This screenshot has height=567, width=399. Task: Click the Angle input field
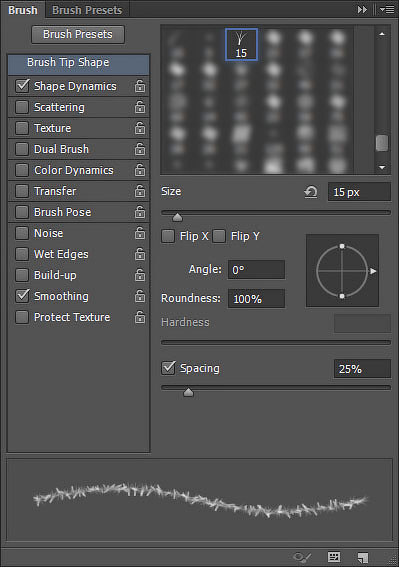pos(256,270)
